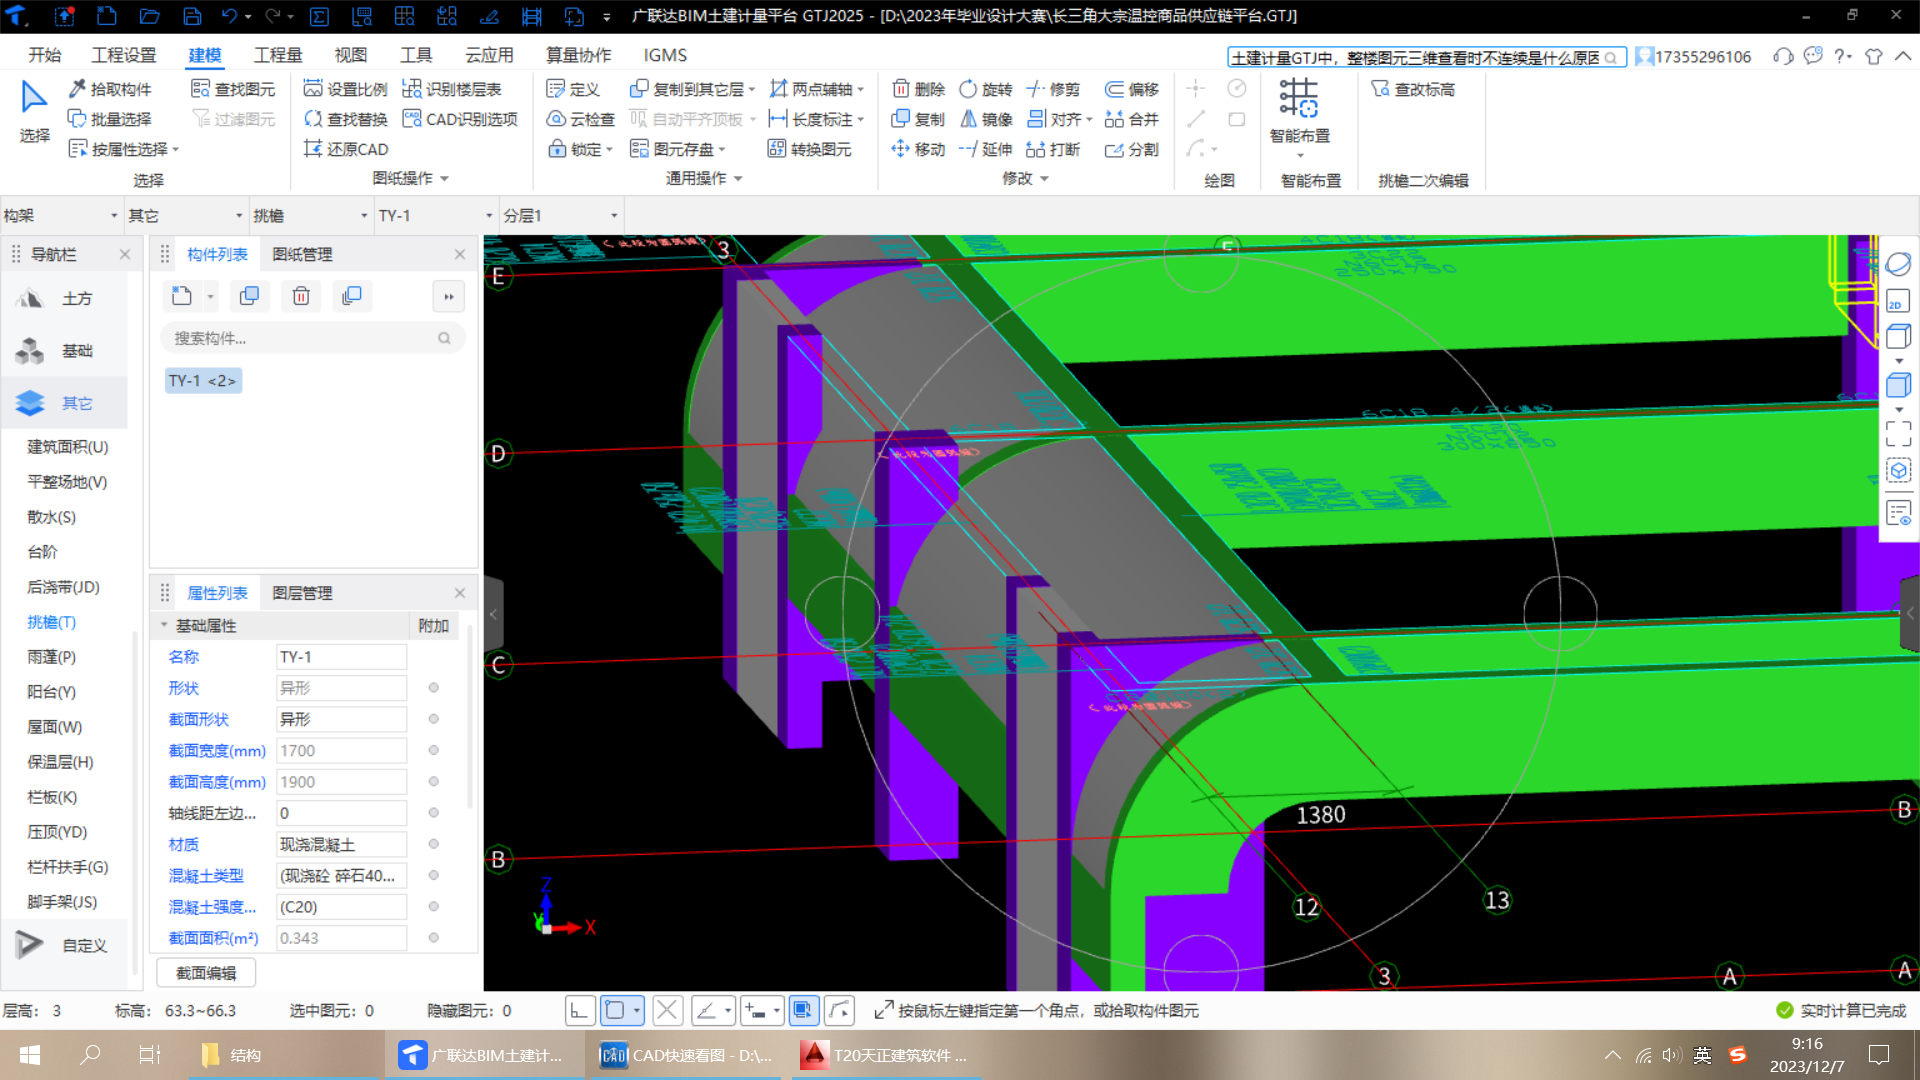This screenshot has height=1080, width=1920.
Task: Select the 分割 split tool
Action: point(1132,149)
